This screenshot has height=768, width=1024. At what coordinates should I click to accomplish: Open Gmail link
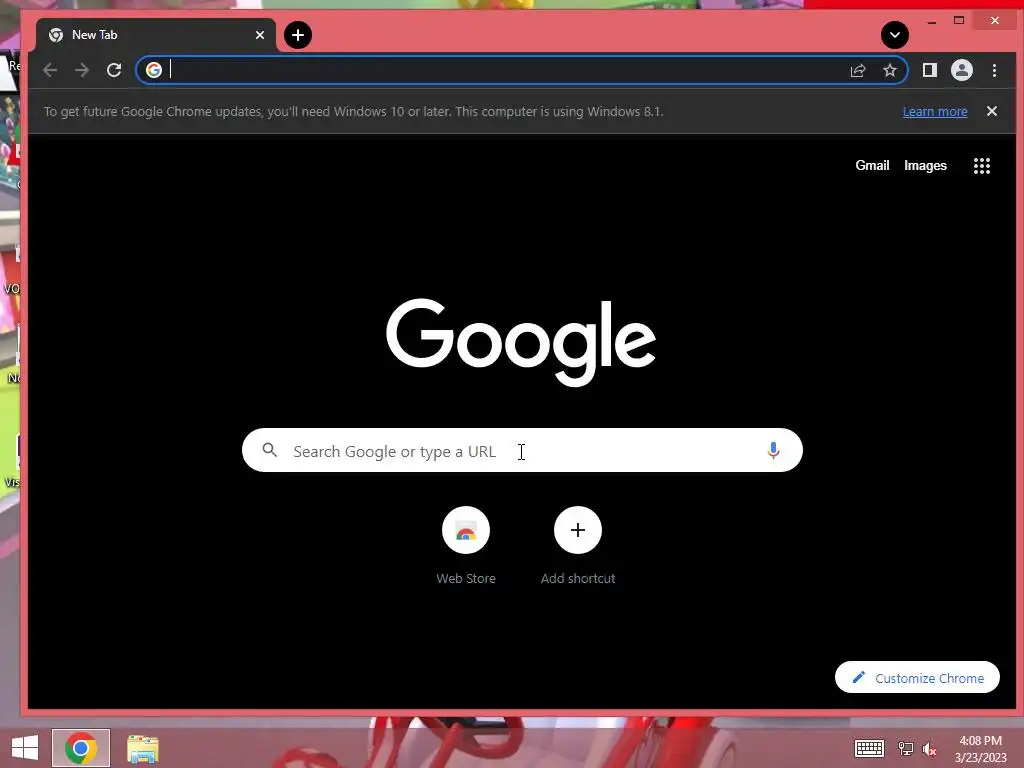pos(872,165)
